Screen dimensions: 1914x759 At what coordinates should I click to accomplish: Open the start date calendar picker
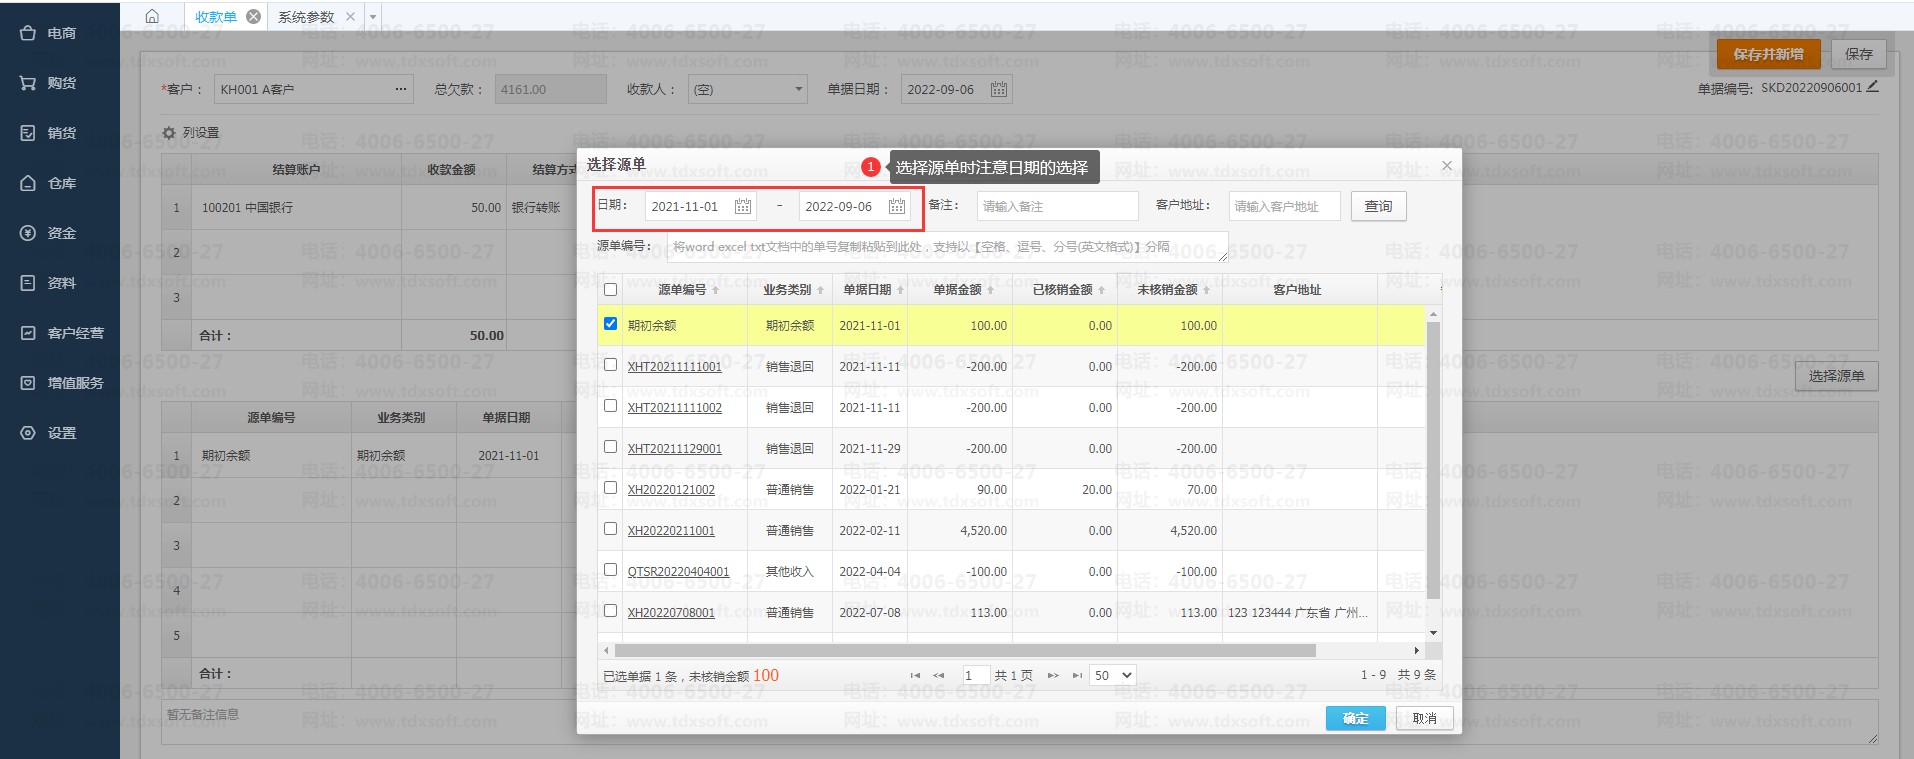pos(742,207)
